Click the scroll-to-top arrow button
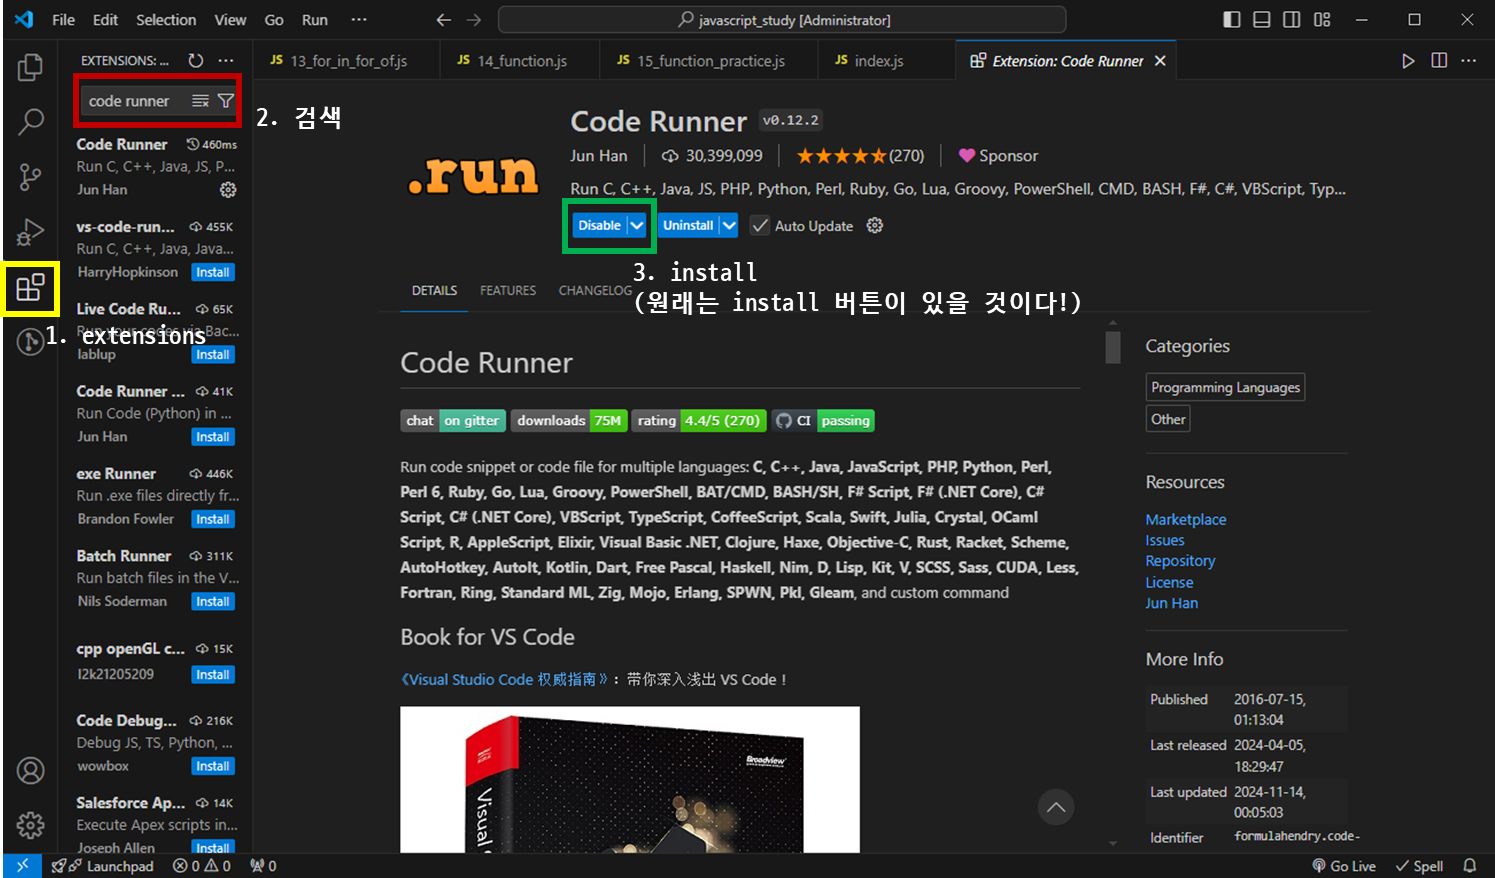Viewport: 1495px width, 878px height. [1056, 807]
